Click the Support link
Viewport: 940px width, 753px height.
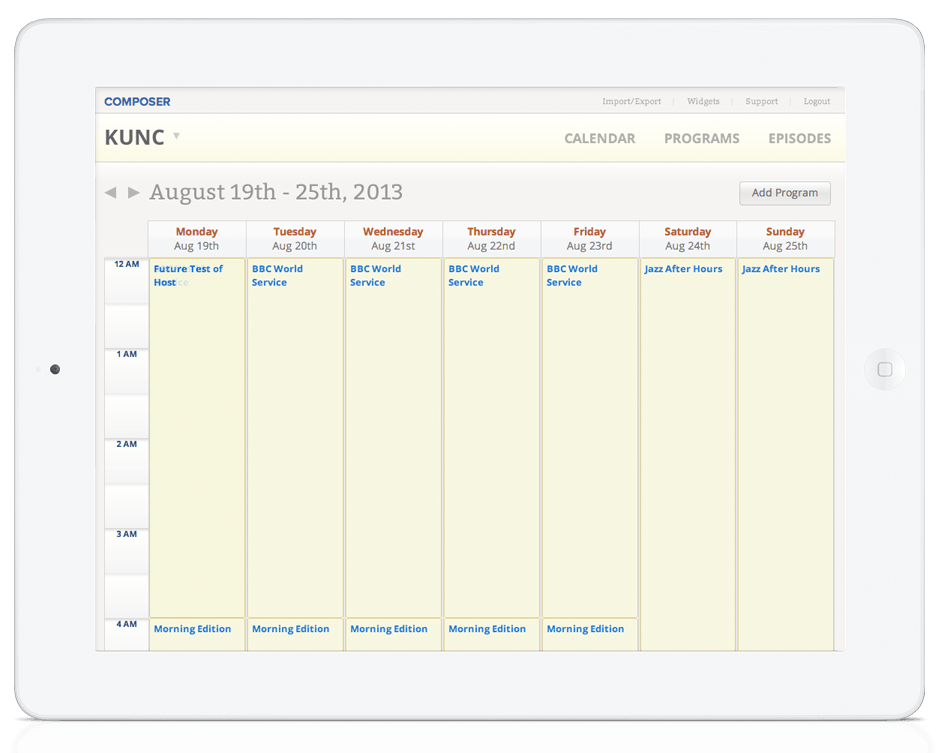pyautogui.click(x=761, y=101)
